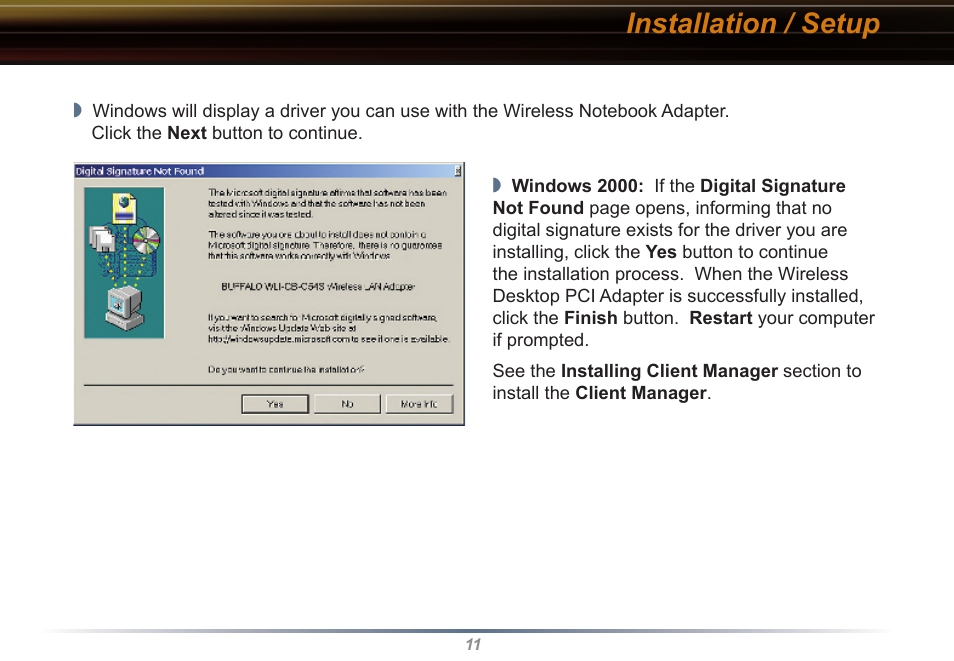The width and height of the screenshot is (954, 661).
Task: Click the Yes button in the dialog
Action: point(275,404)
